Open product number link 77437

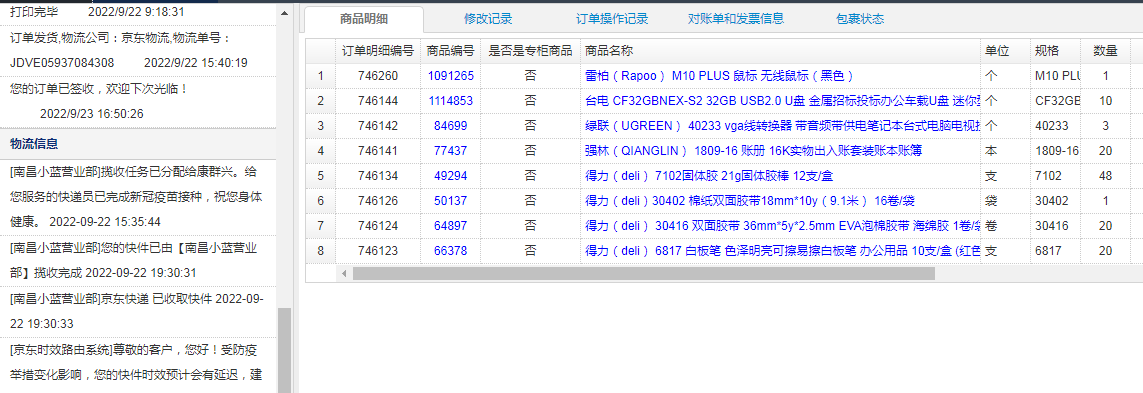tap(450, 151)
